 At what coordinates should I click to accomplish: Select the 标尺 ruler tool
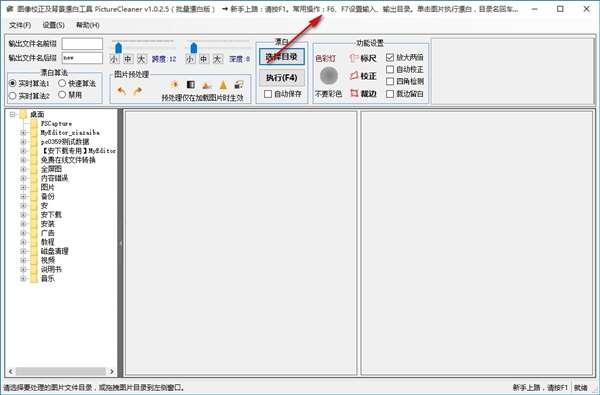pyautogui.click(x=363, y=58)
